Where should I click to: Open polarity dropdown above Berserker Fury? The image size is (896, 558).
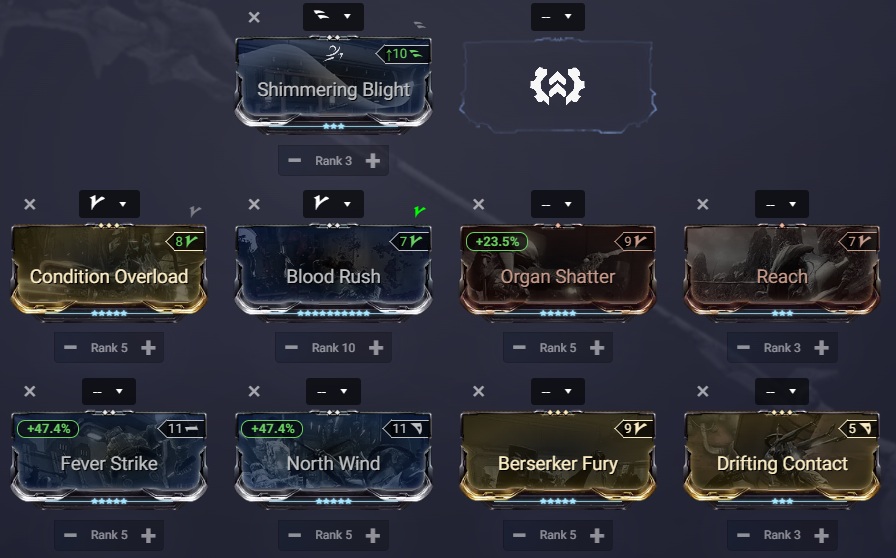pos(558,392)
